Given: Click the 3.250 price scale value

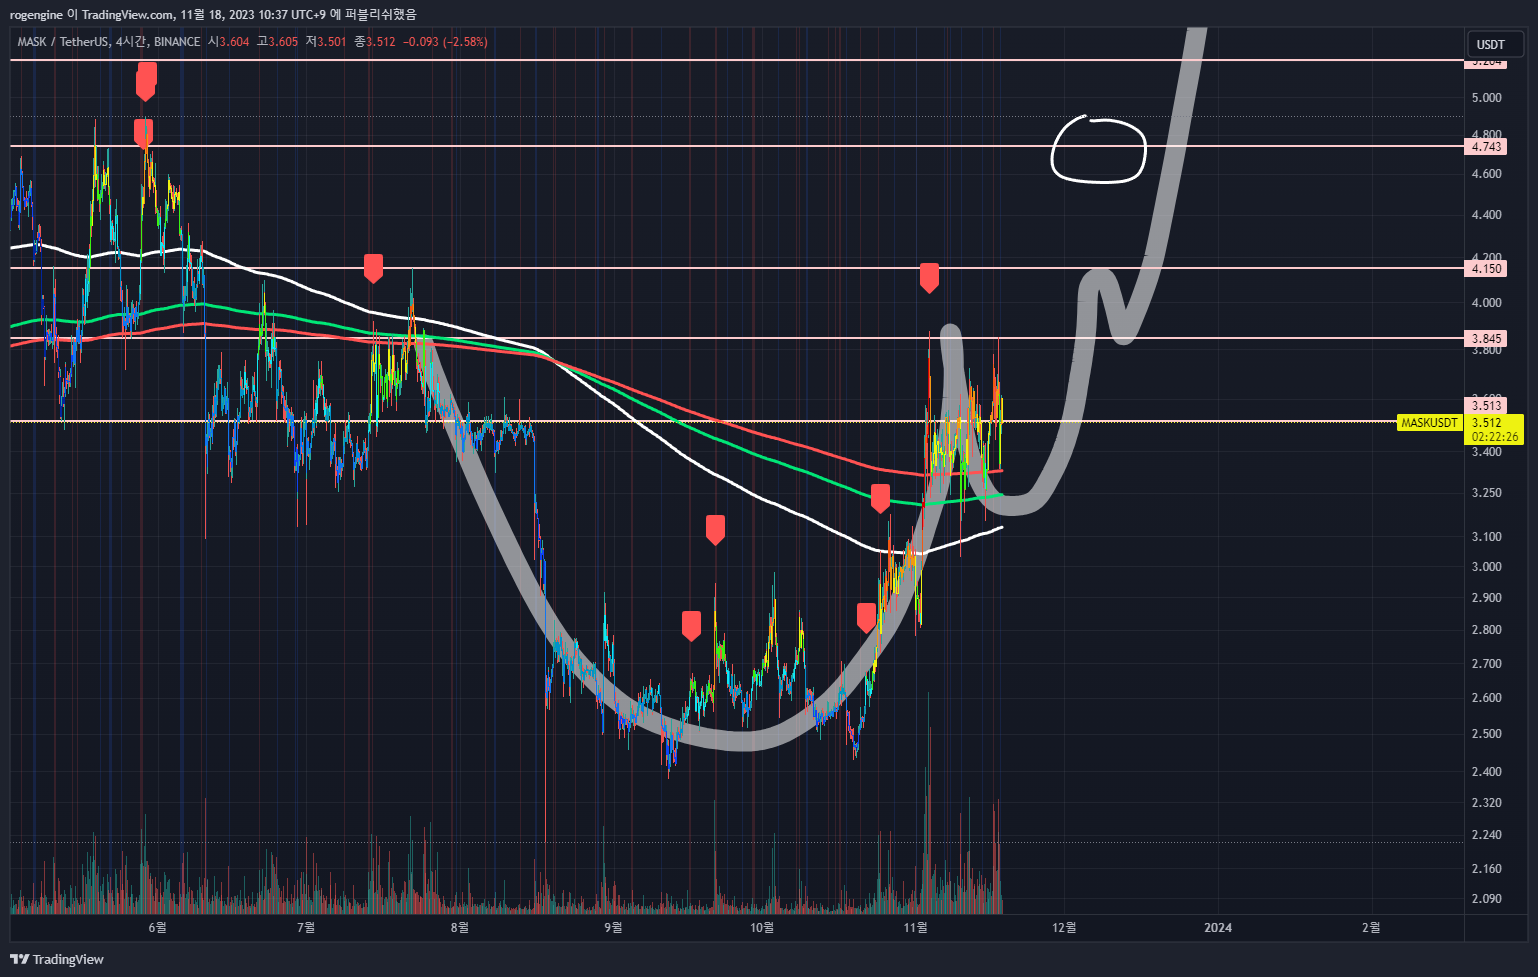Looking at the screenshot, I should click(1486, 493).
